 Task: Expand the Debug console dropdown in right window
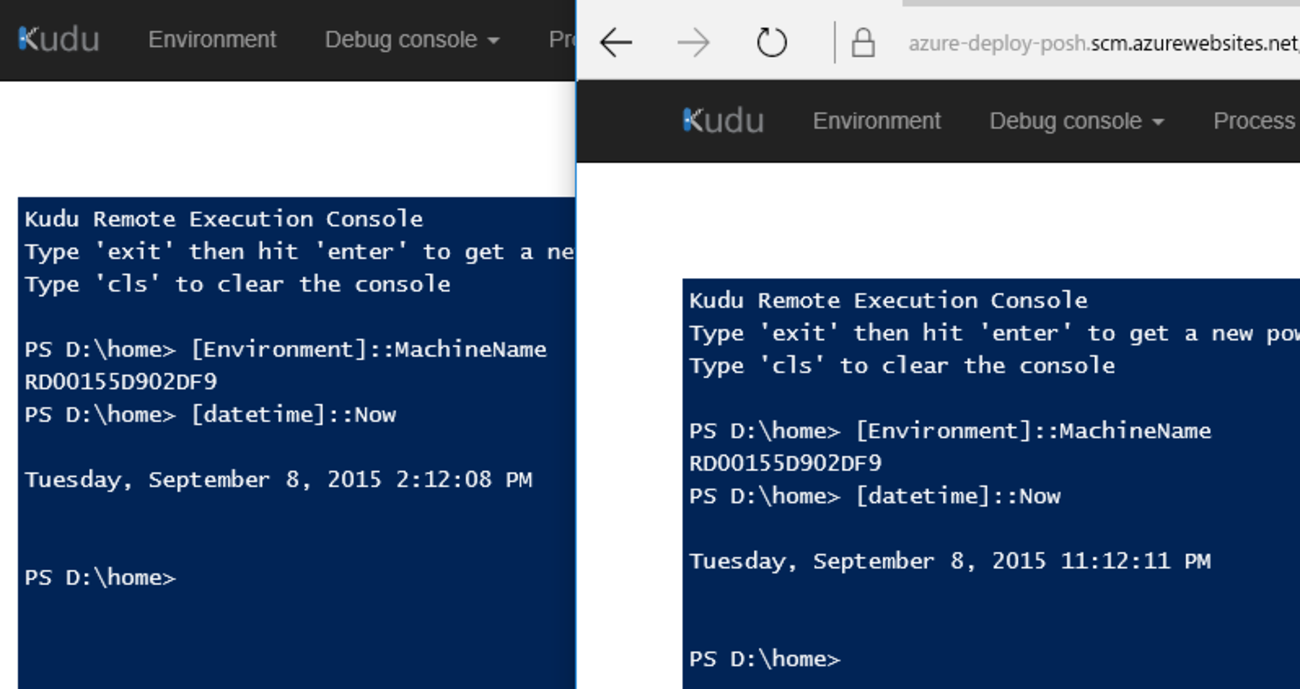[1076, 121]
